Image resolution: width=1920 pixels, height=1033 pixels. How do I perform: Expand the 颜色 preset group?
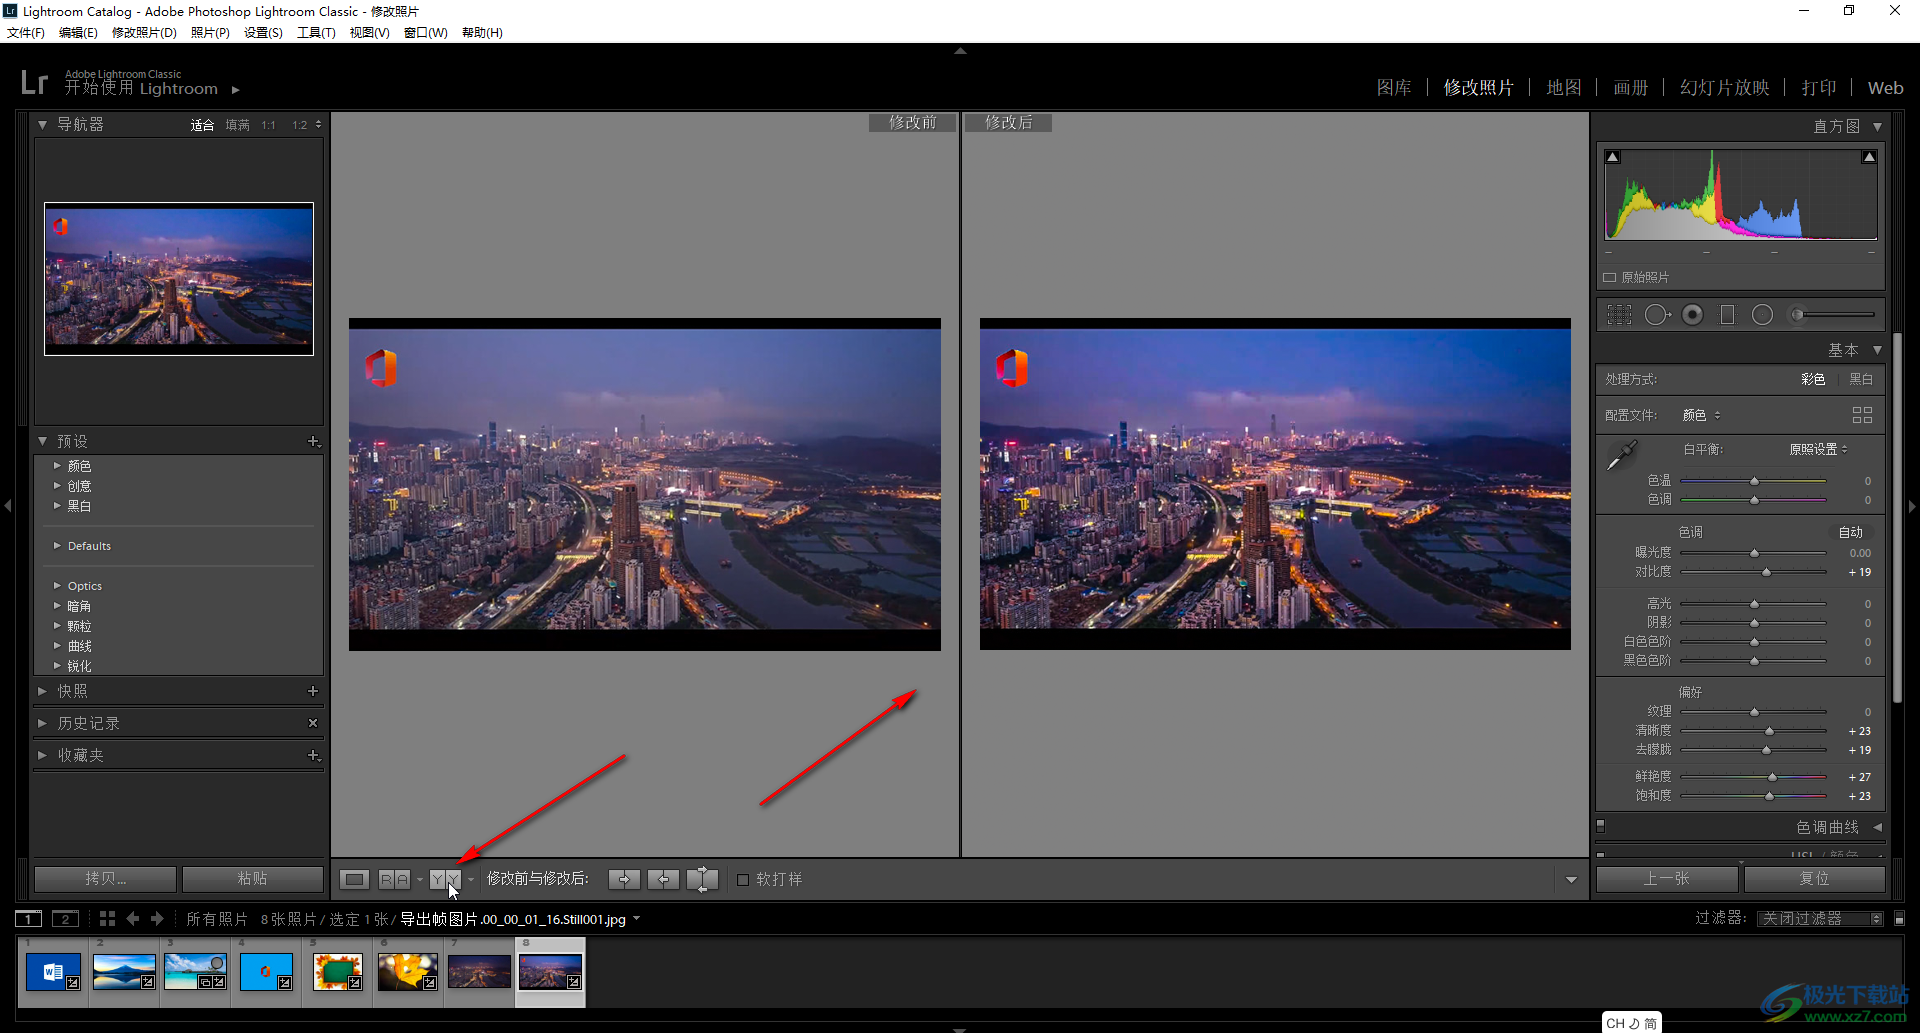[x=57, y=466]
